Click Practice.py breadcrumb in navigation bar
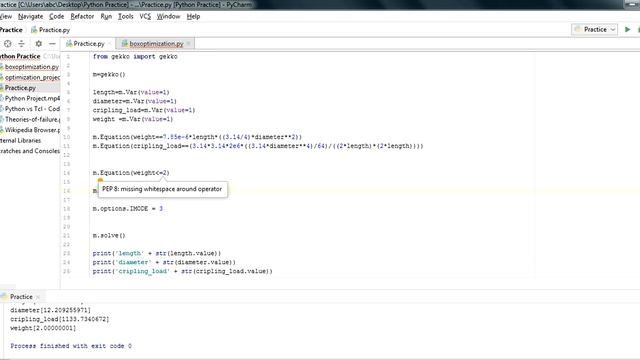Screen dimensions: 640x360 (x=51, y=30)
